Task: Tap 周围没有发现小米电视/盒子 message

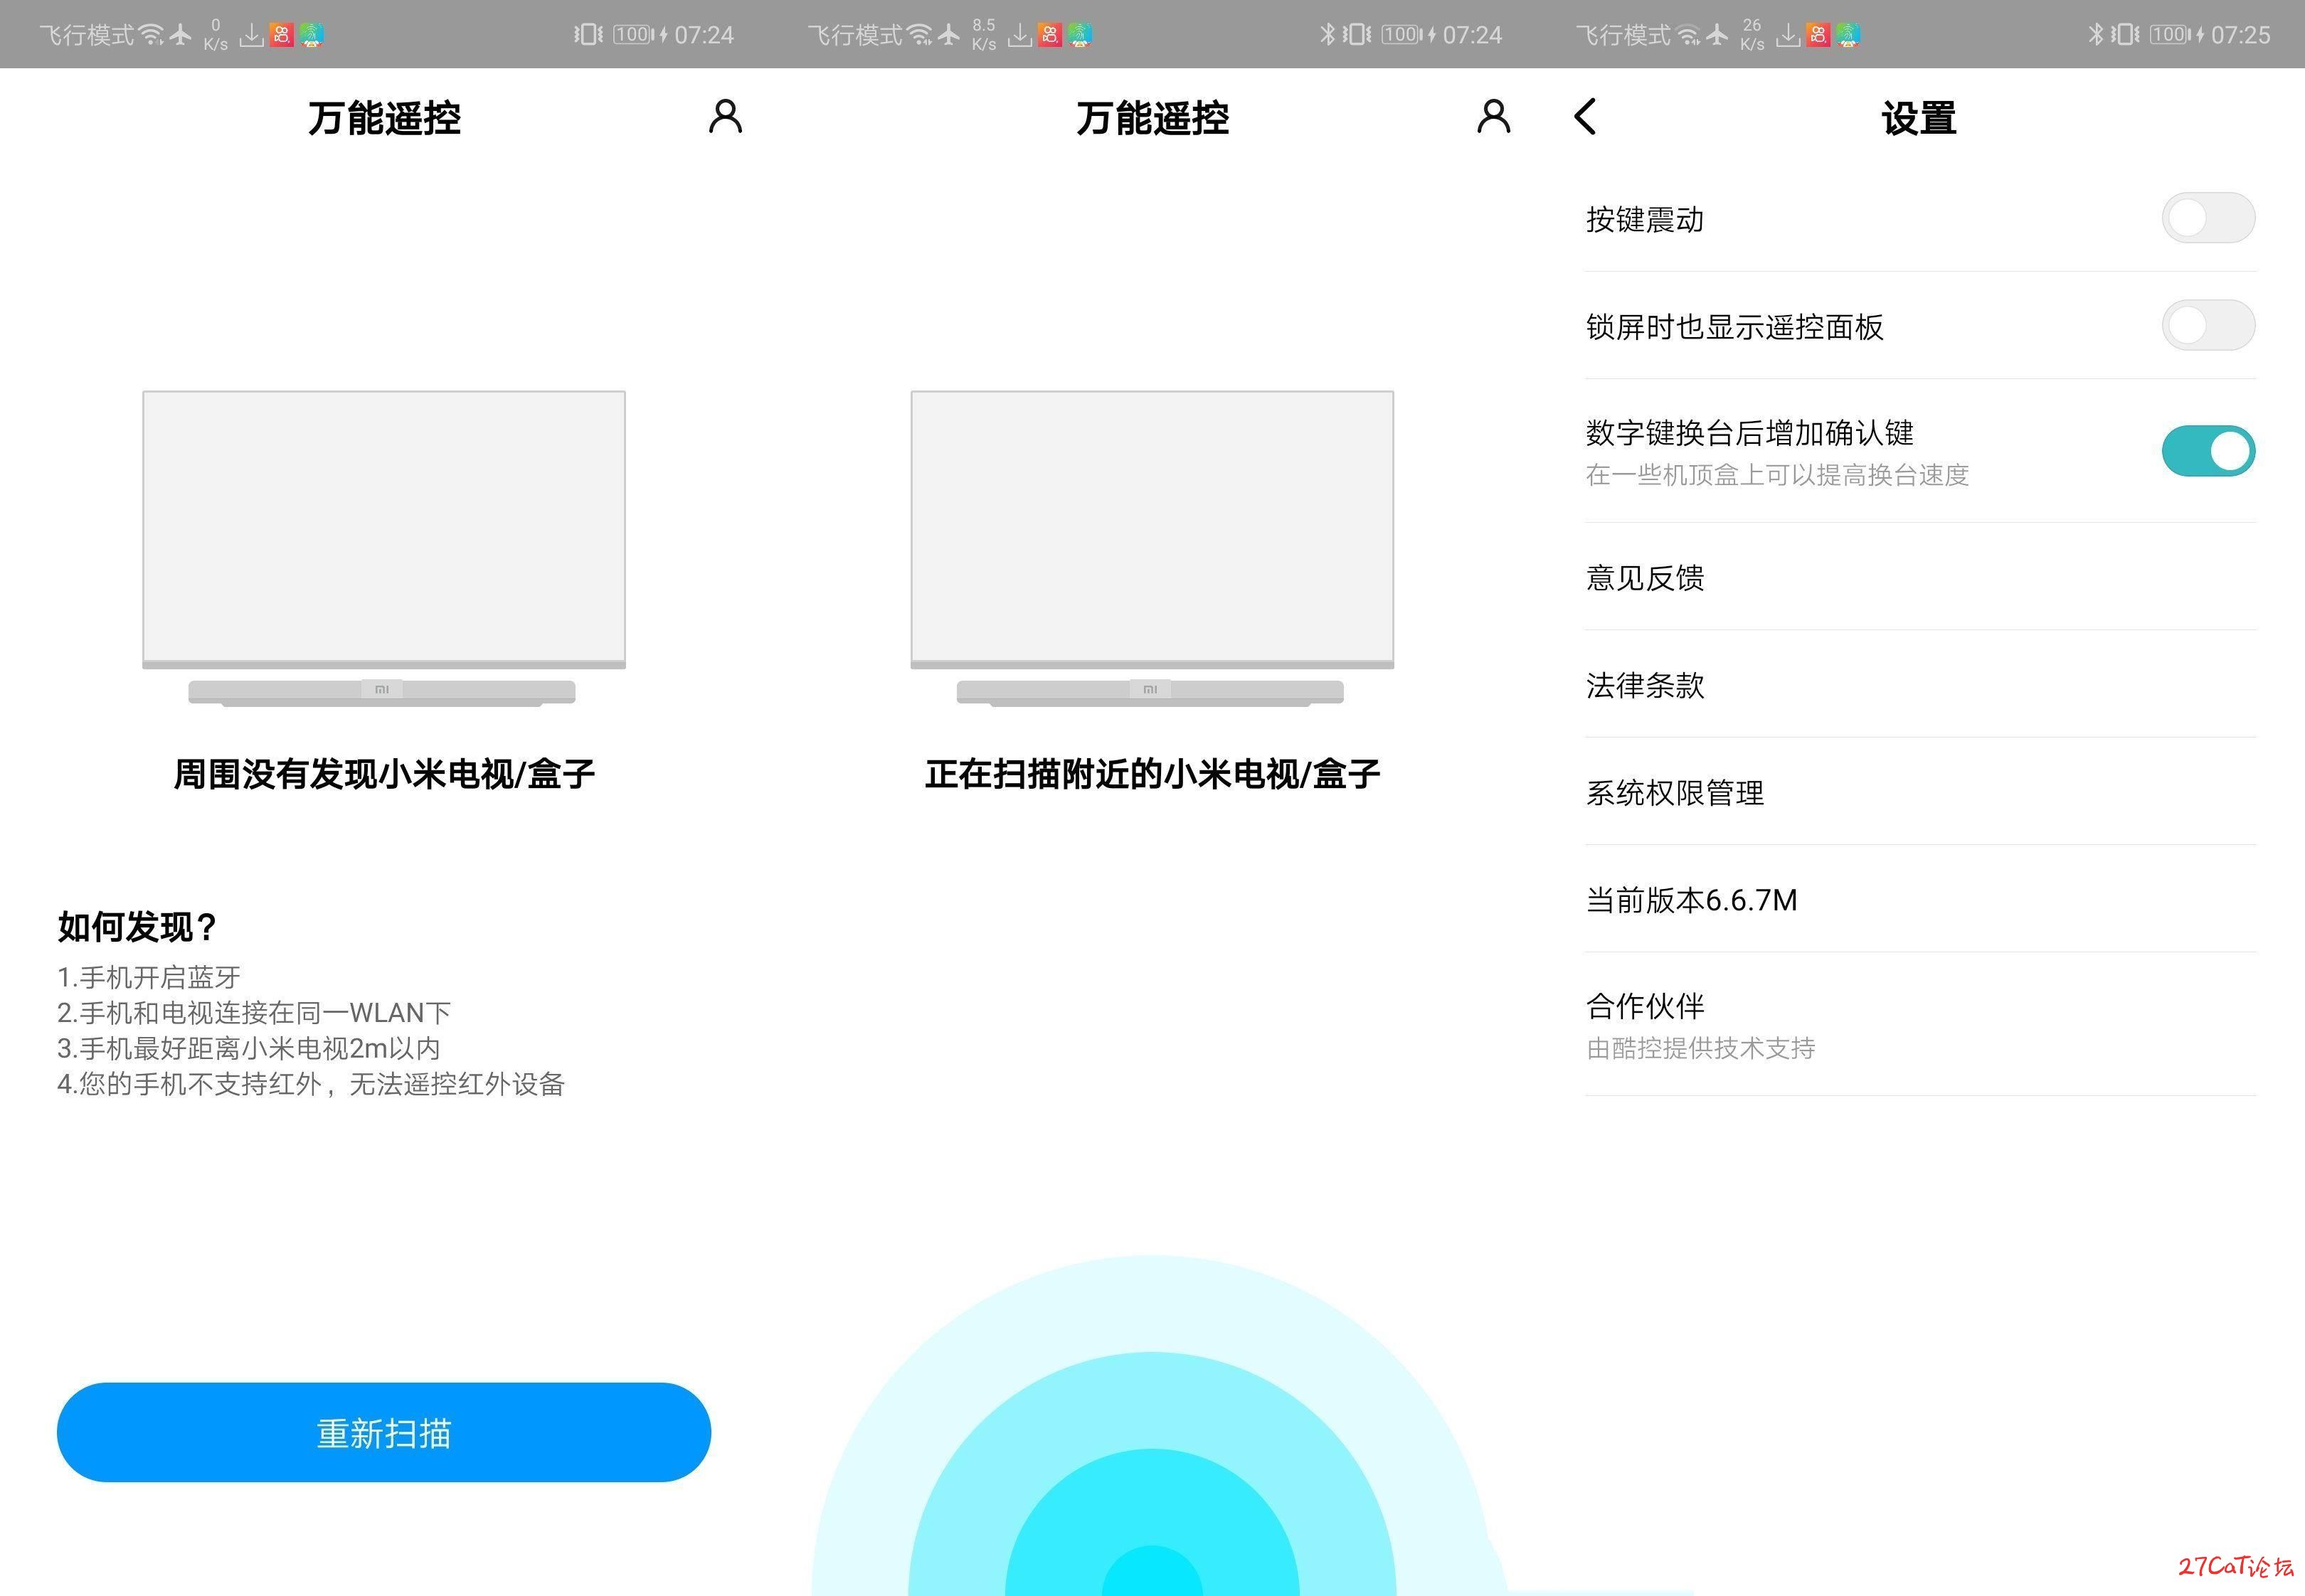Action: [384, 774]
